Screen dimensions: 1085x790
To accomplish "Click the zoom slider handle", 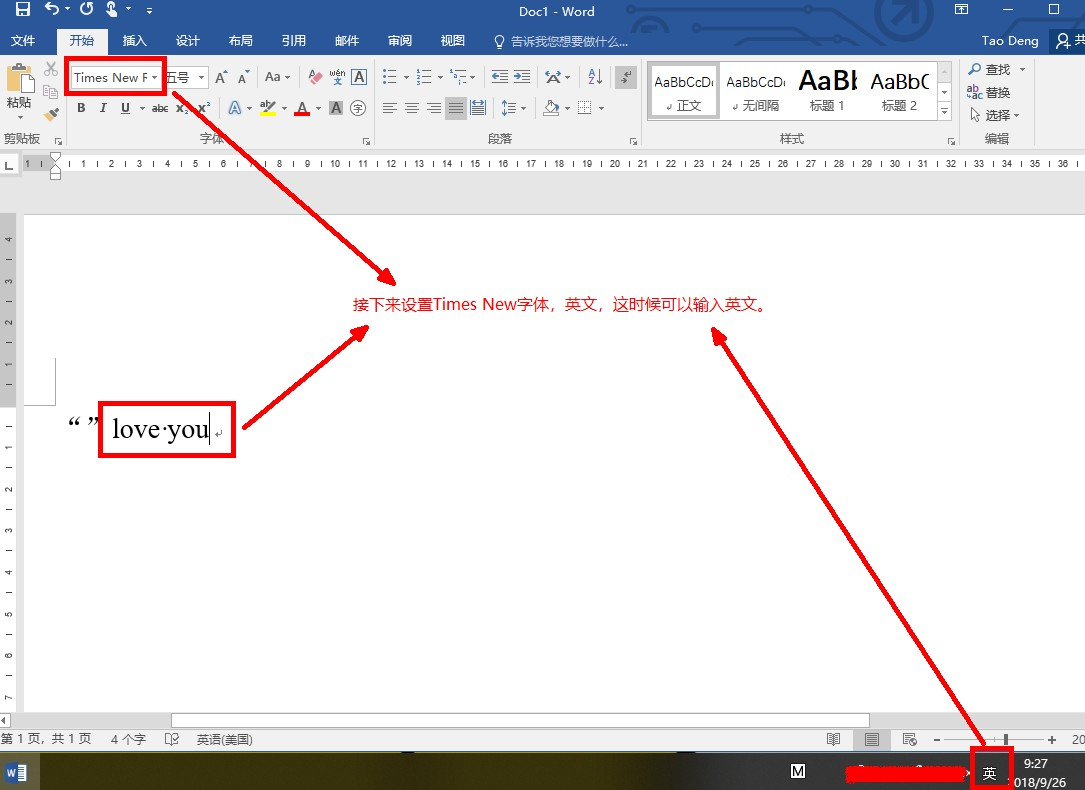I will click(x=1005, y=740).
